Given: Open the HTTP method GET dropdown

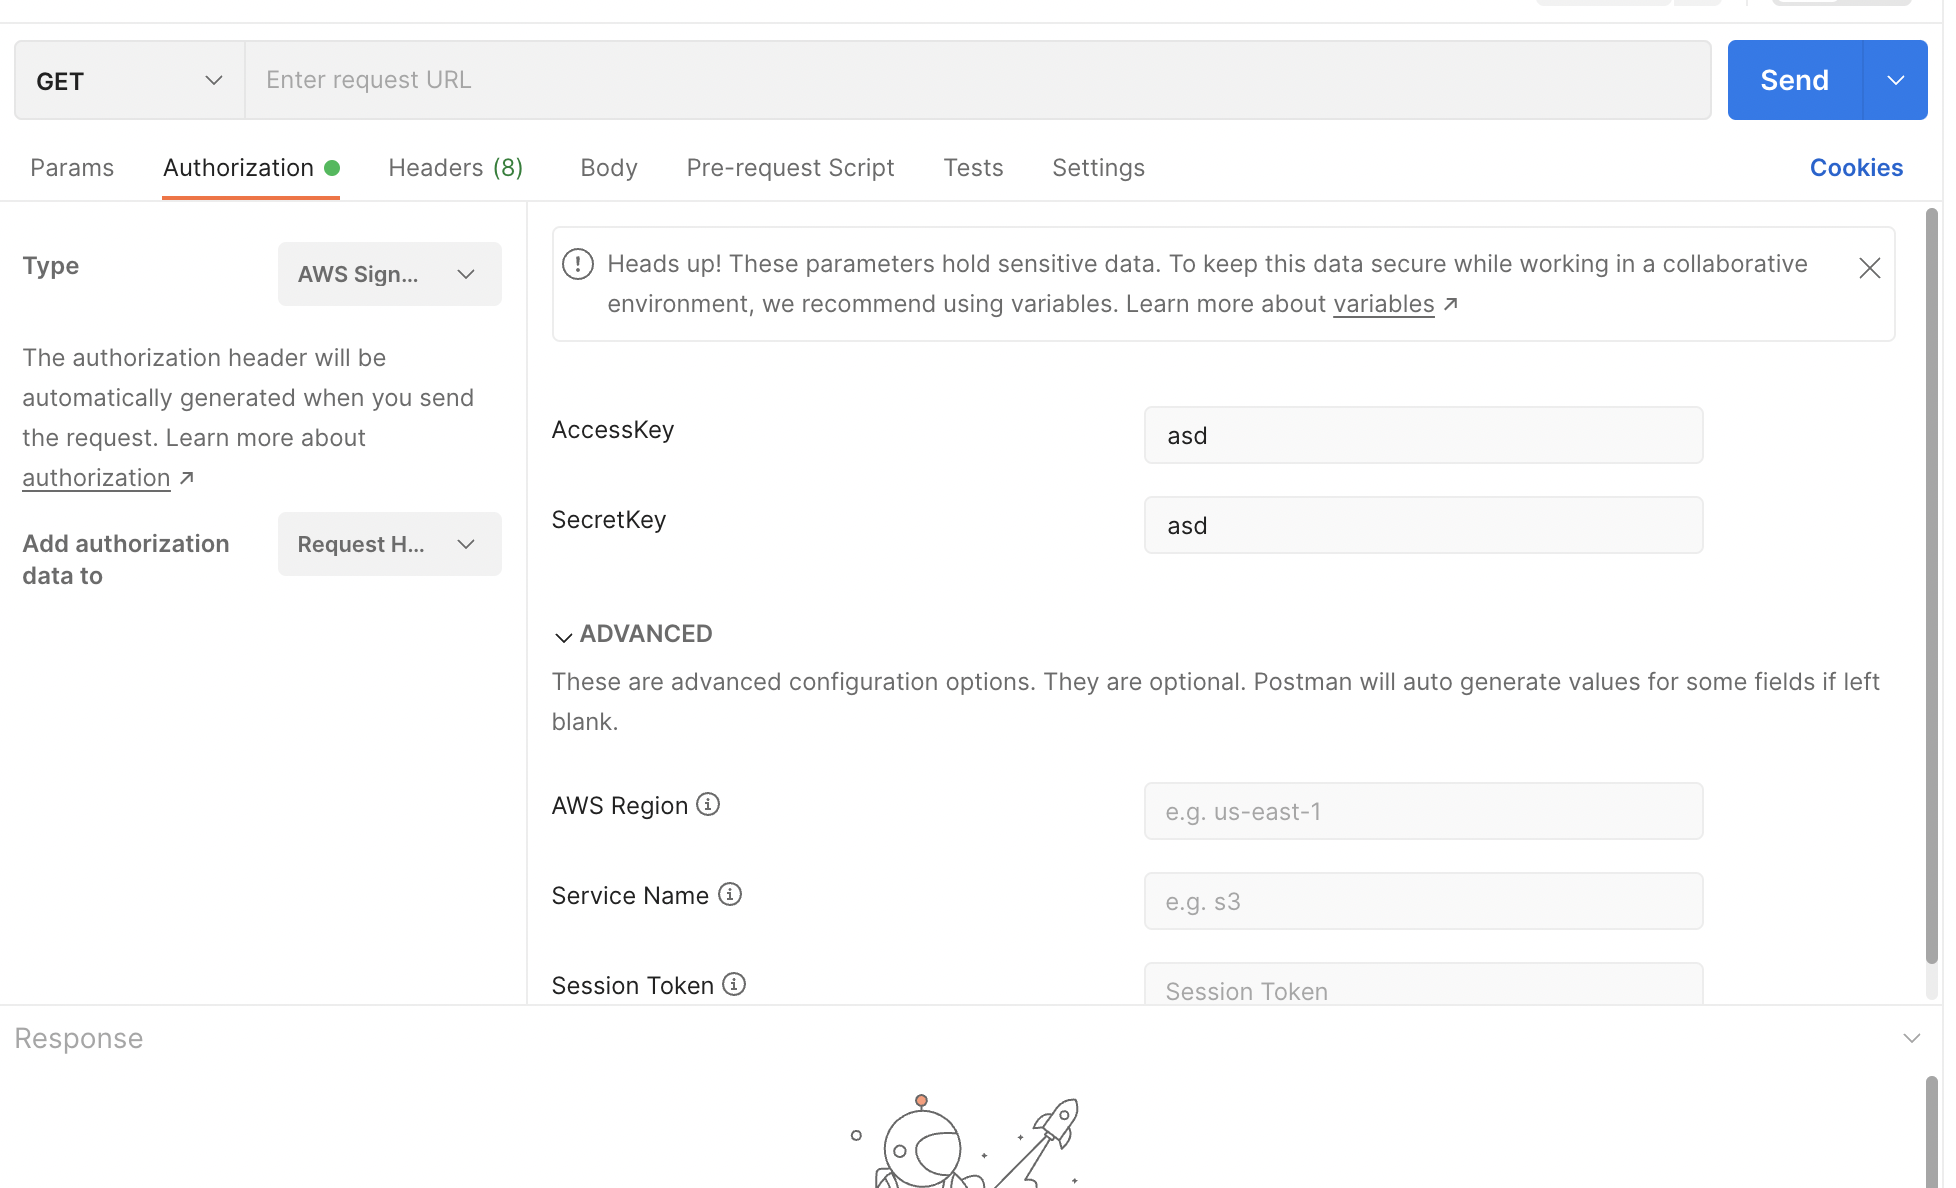Looking at the screenshot, I should click(x=130, y=80).
